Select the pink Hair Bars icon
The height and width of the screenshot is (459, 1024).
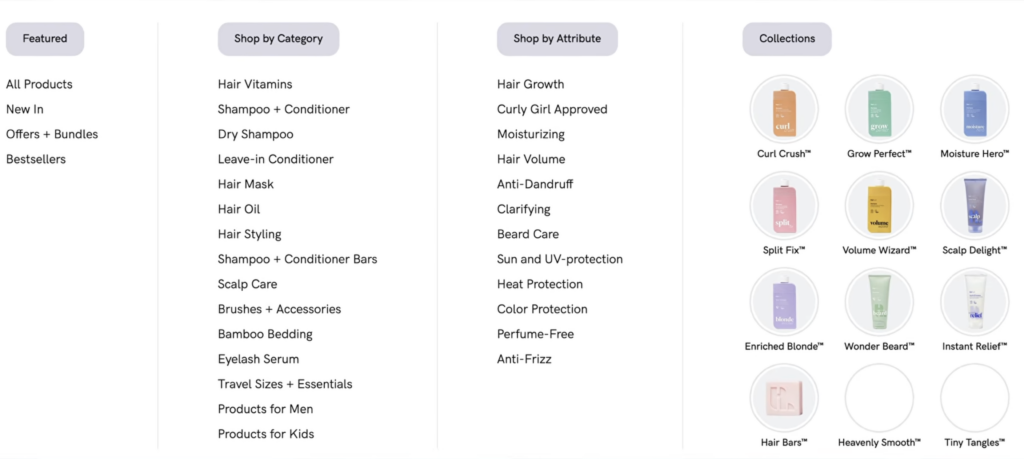coord(783,397)
